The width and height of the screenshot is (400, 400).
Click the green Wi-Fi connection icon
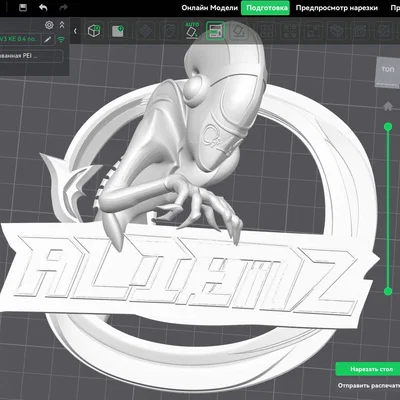coord(61,39)
